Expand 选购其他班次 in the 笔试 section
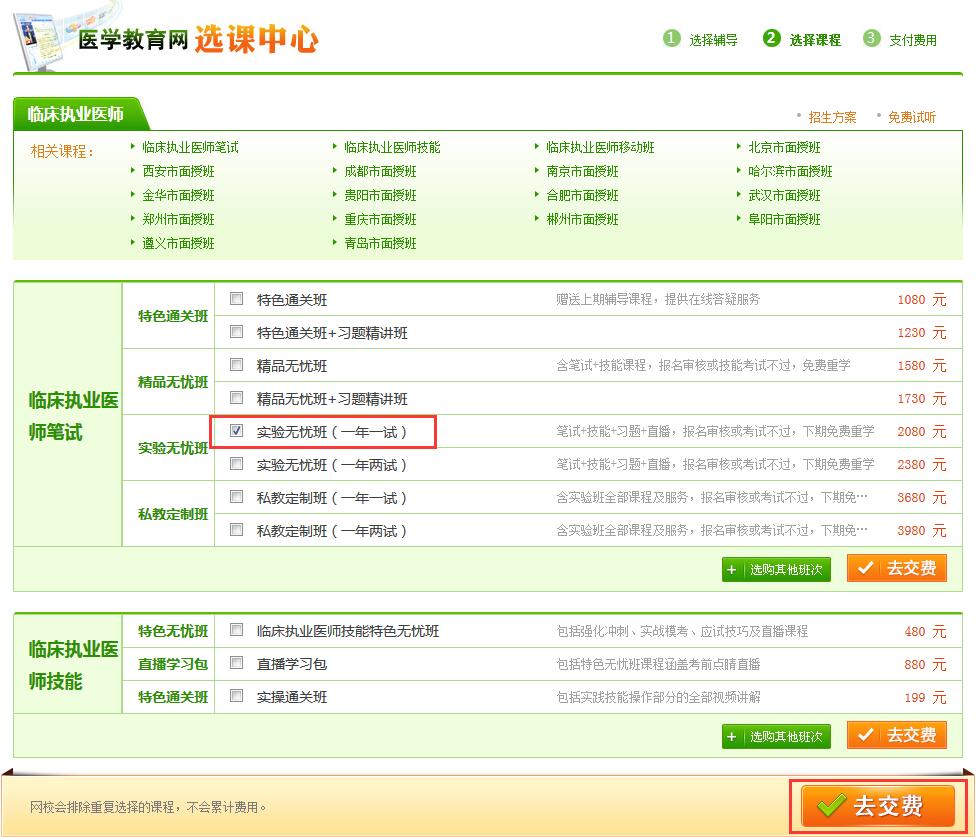Viewport: 979px width, 837px height. click(776, 569)
